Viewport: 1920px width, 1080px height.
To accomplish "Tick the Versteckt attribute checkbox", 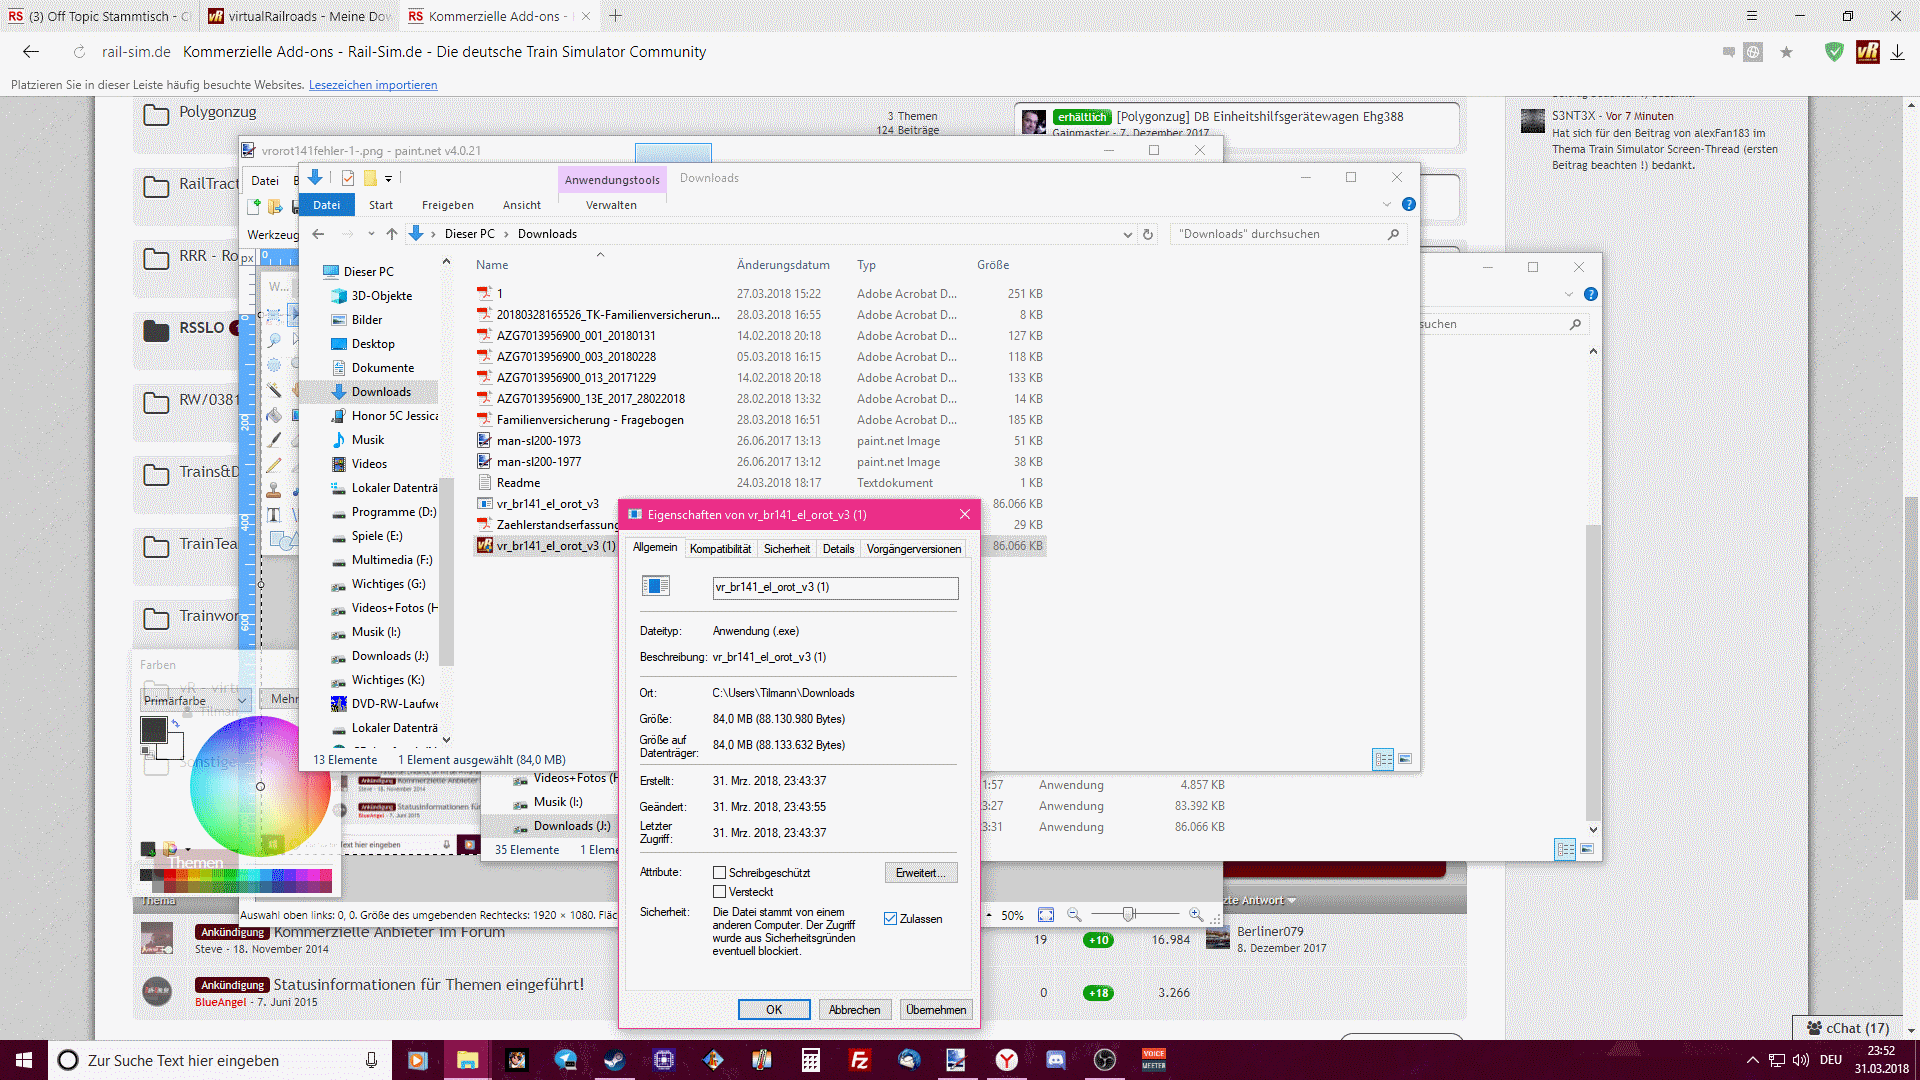I will pos(719,892).
